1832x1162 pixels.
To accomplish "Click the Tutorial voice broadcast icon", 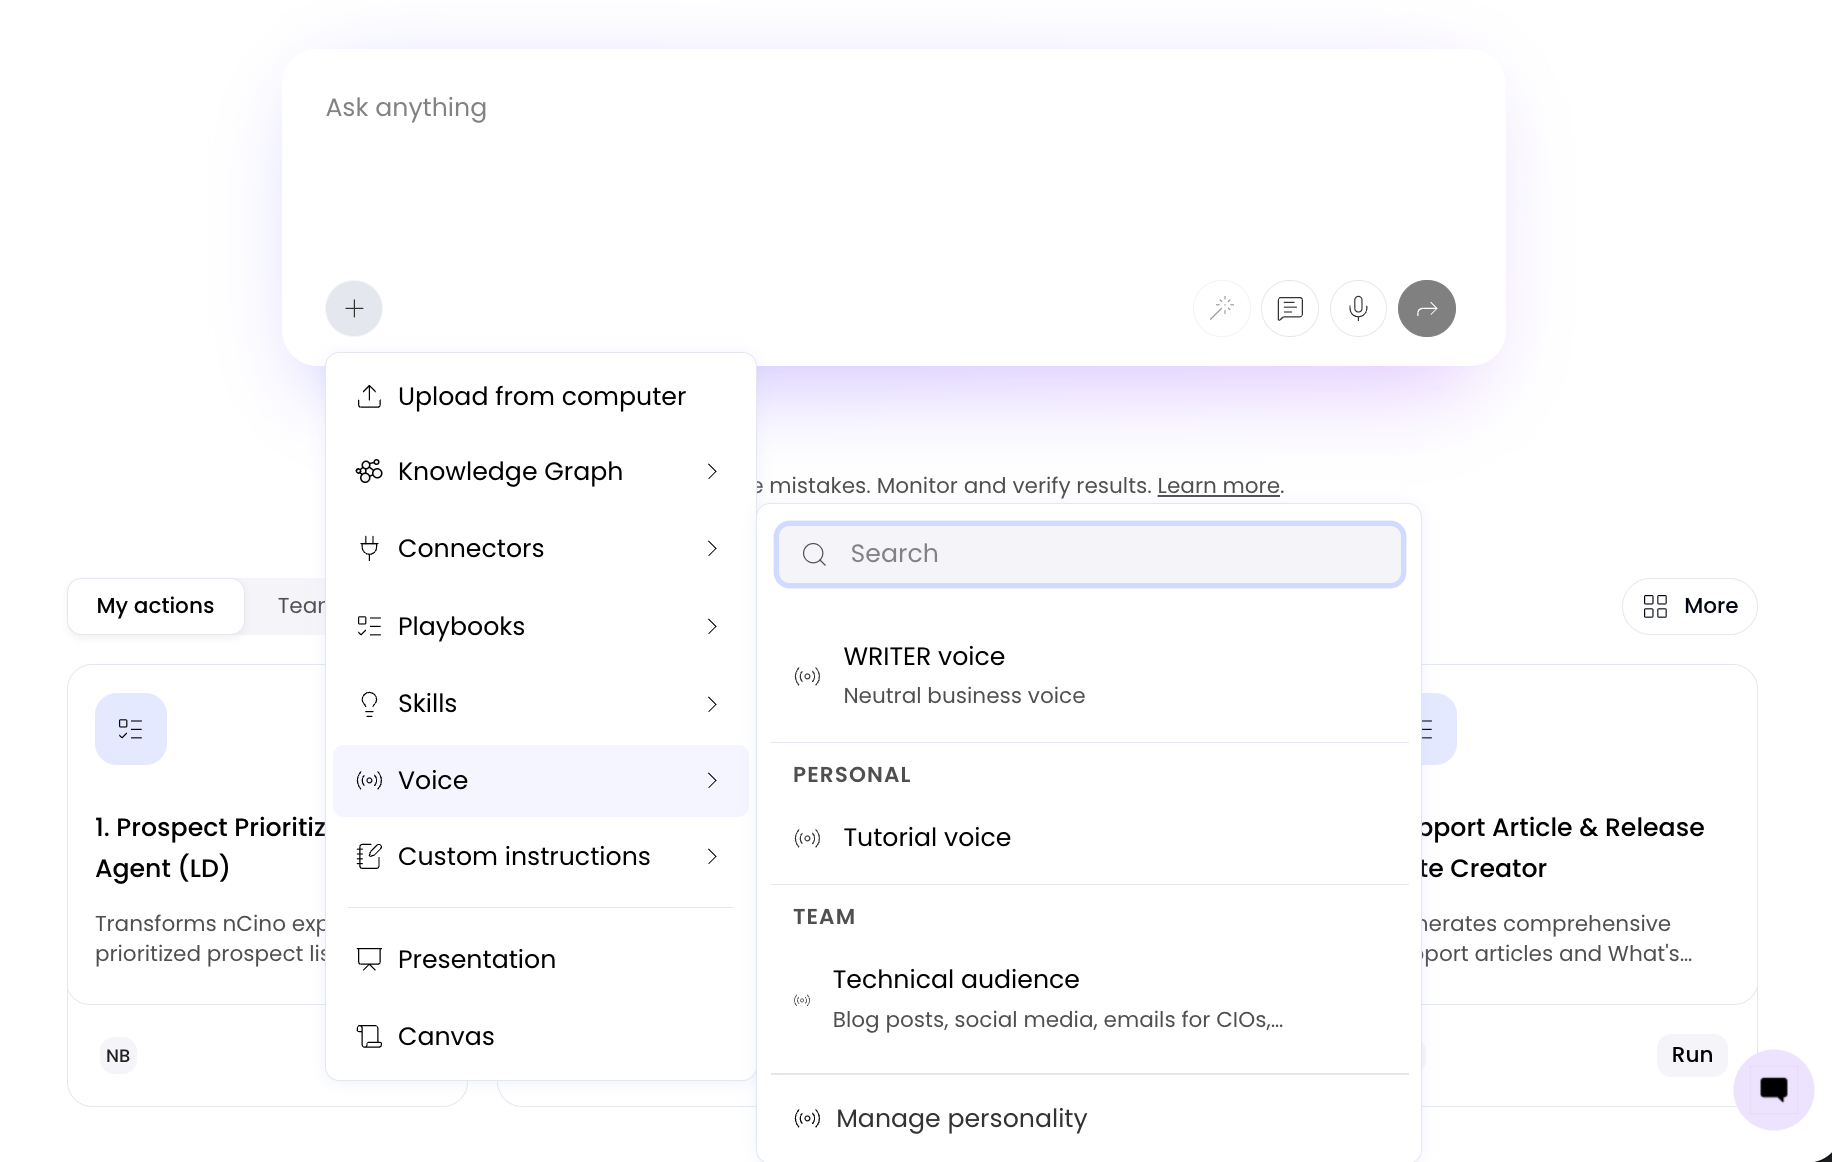I will pyautogui.click(x=807, y=838).
